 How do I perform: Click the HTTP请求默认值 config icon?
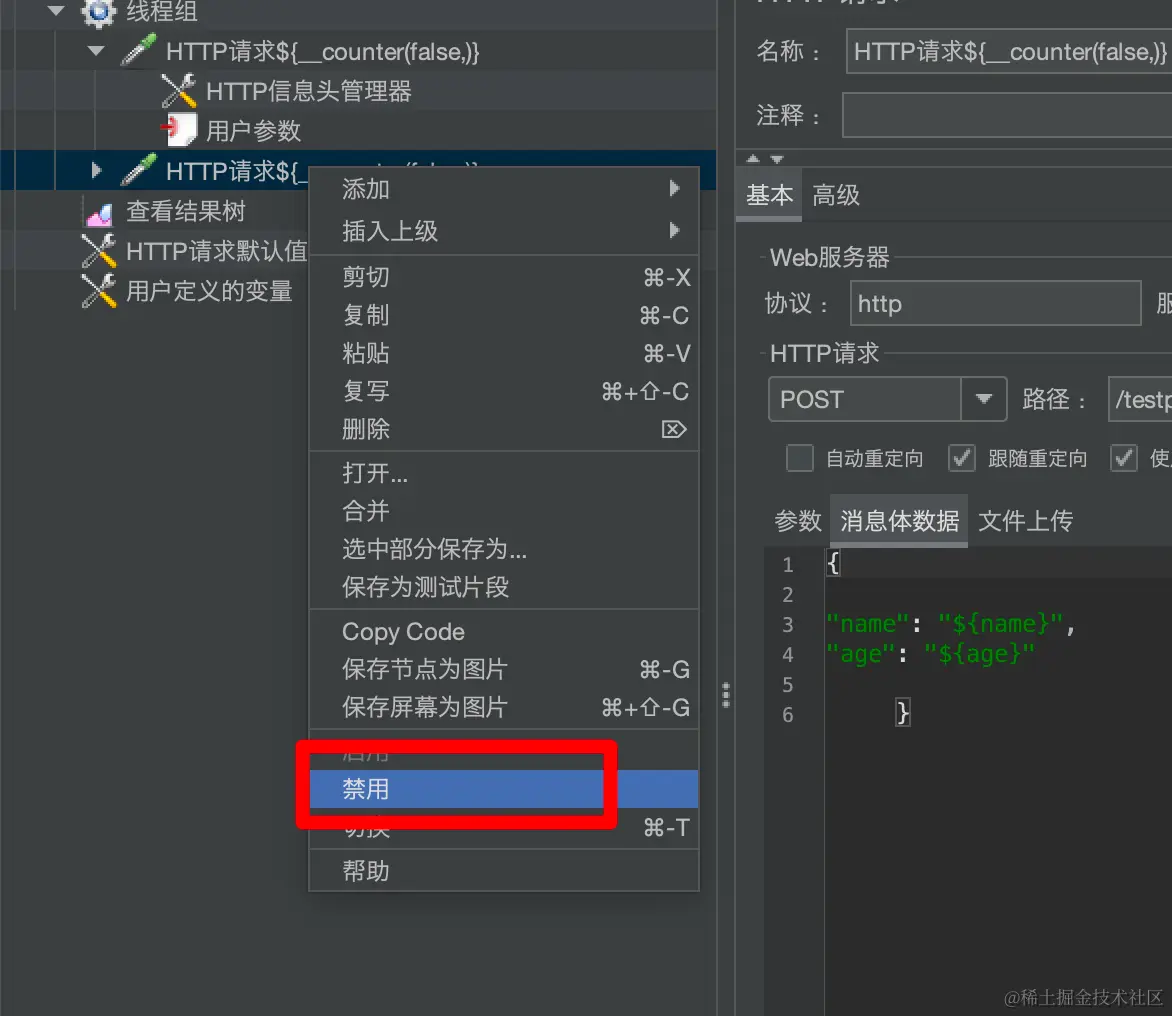99,251
